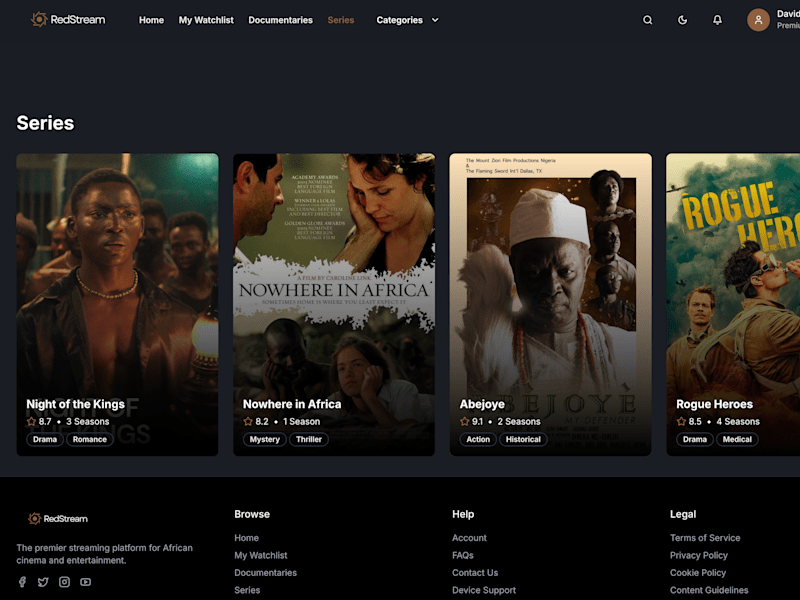
Task: Open notifications bell icon
Action: 717,20
